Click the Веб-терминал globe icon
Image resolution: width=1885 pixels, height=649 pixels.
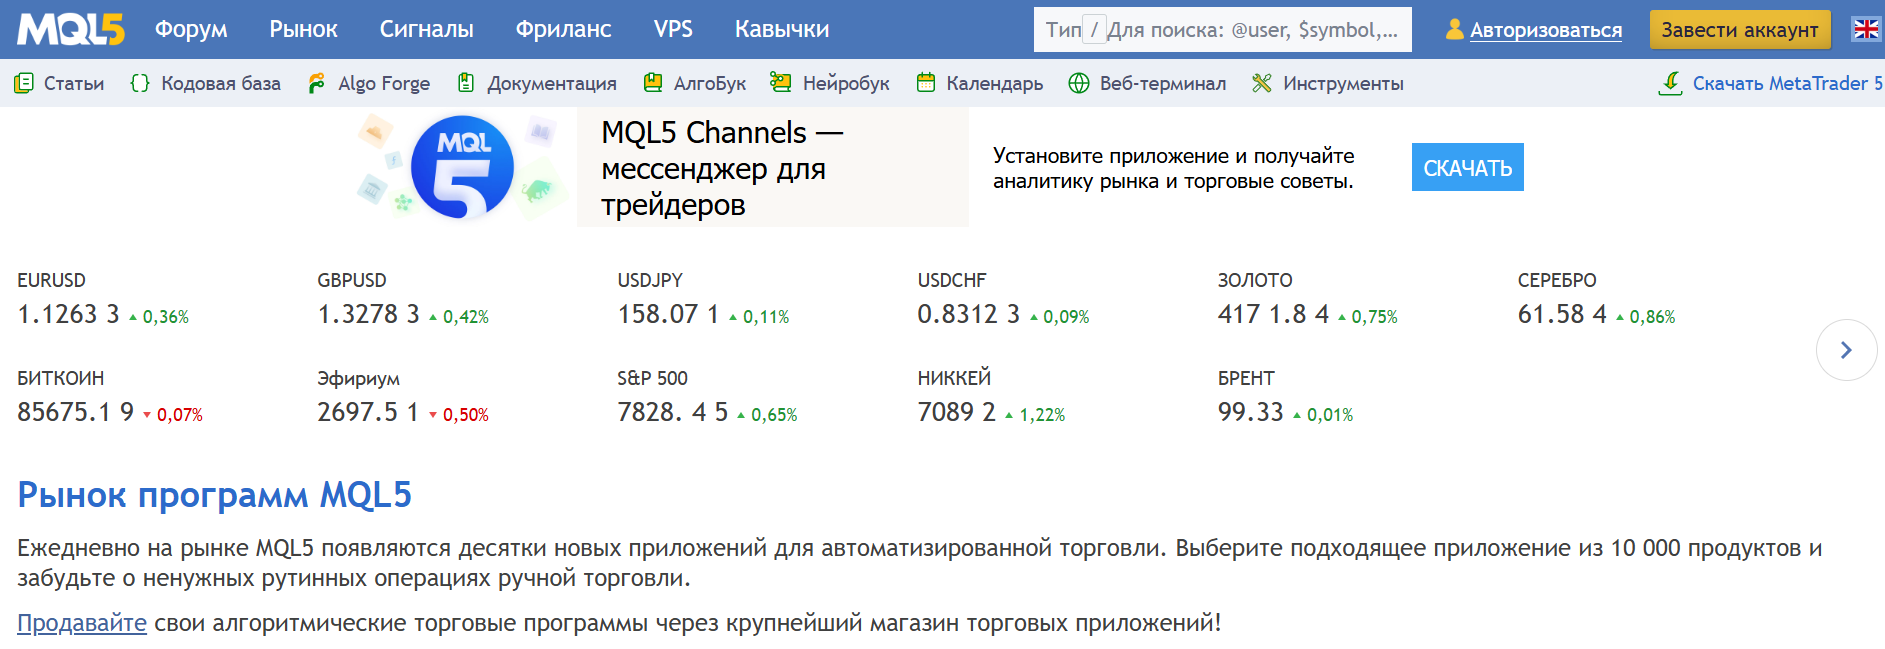pyautogui.click(x=1079, y=83)
